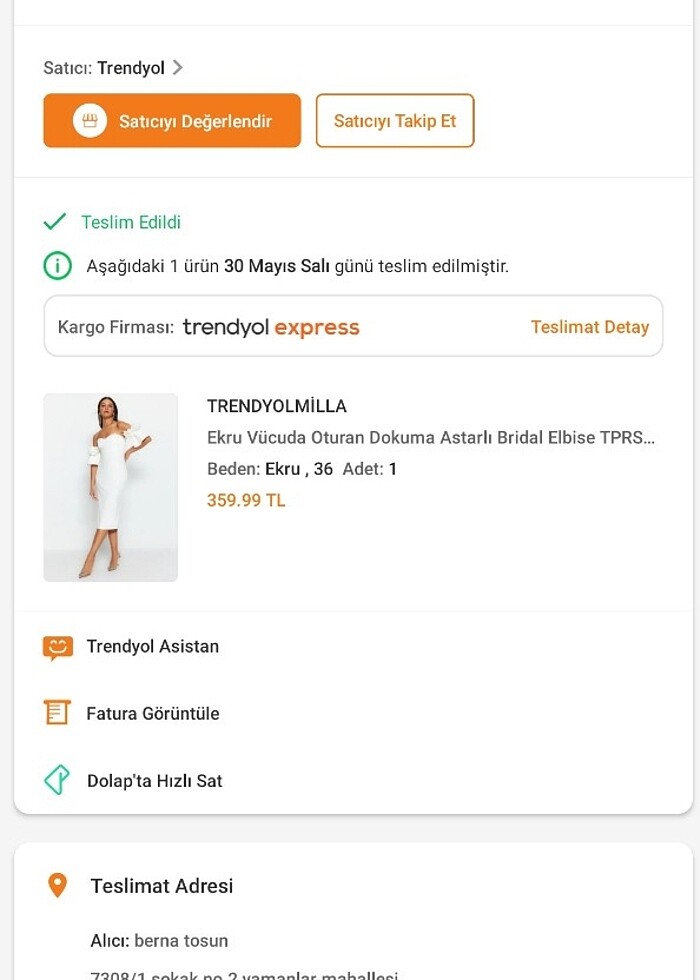Click the shop icon on Satıcıyı Değerlendir

89,121
